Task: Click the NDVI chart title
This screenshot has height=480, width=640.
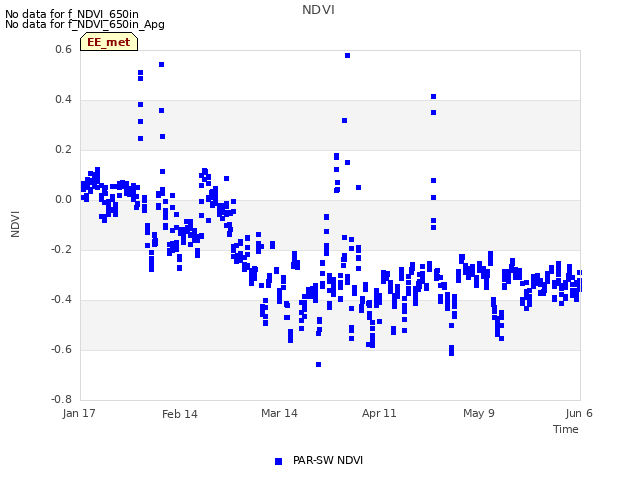Action: pos(318,9)
